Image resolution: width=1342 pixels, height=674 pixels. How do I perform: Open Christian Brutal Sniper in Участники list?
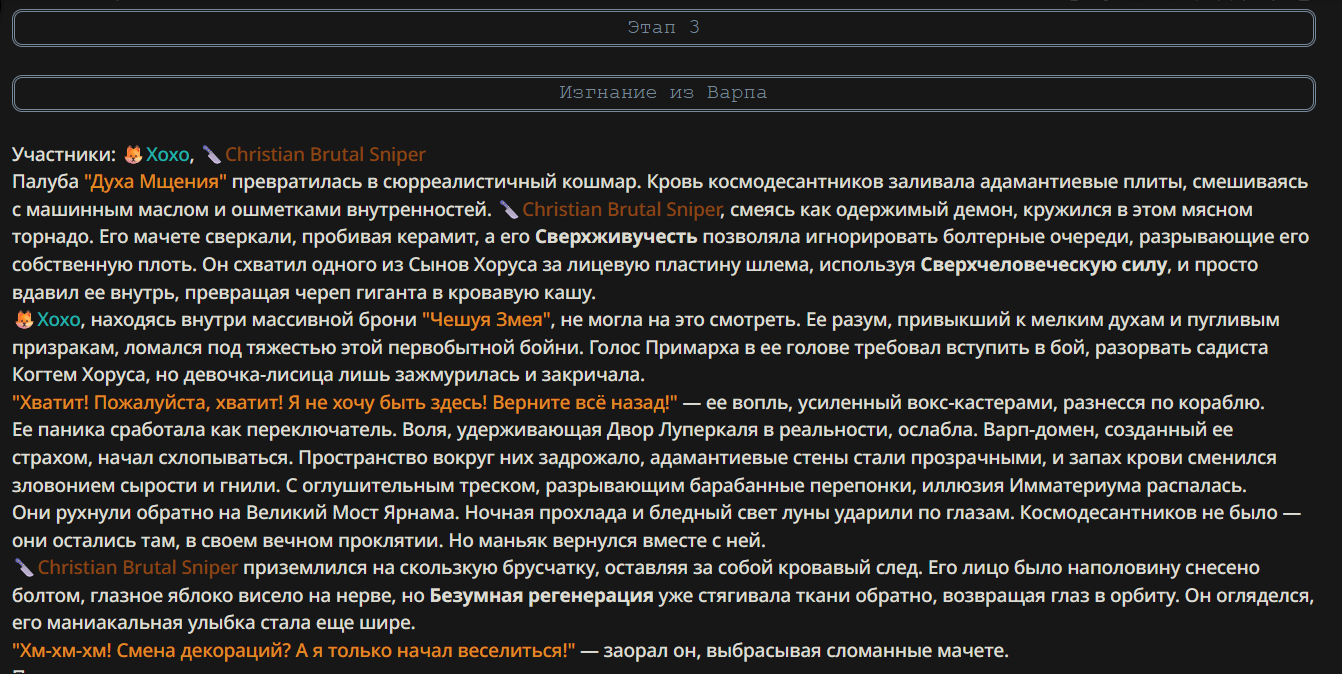point(326,155)
